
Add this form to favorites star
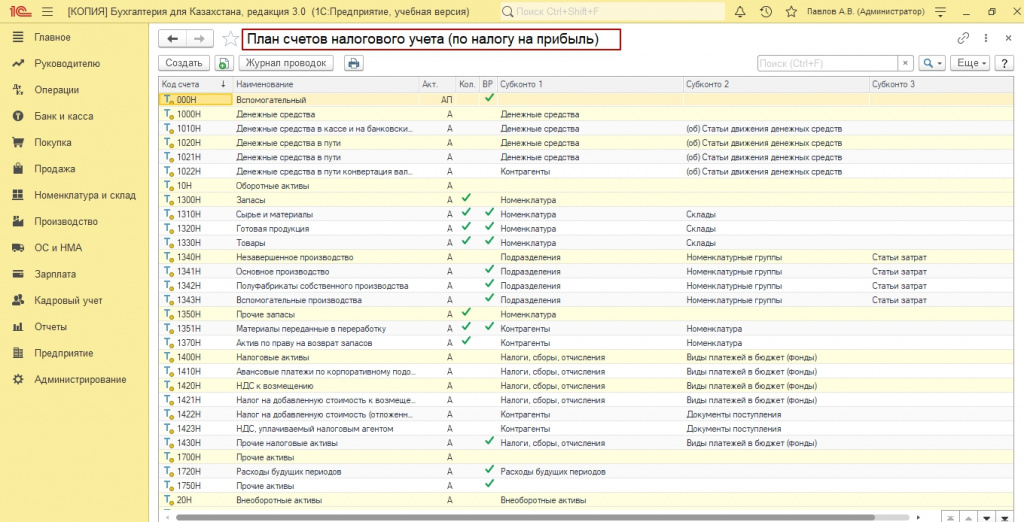tap(230, 39)
